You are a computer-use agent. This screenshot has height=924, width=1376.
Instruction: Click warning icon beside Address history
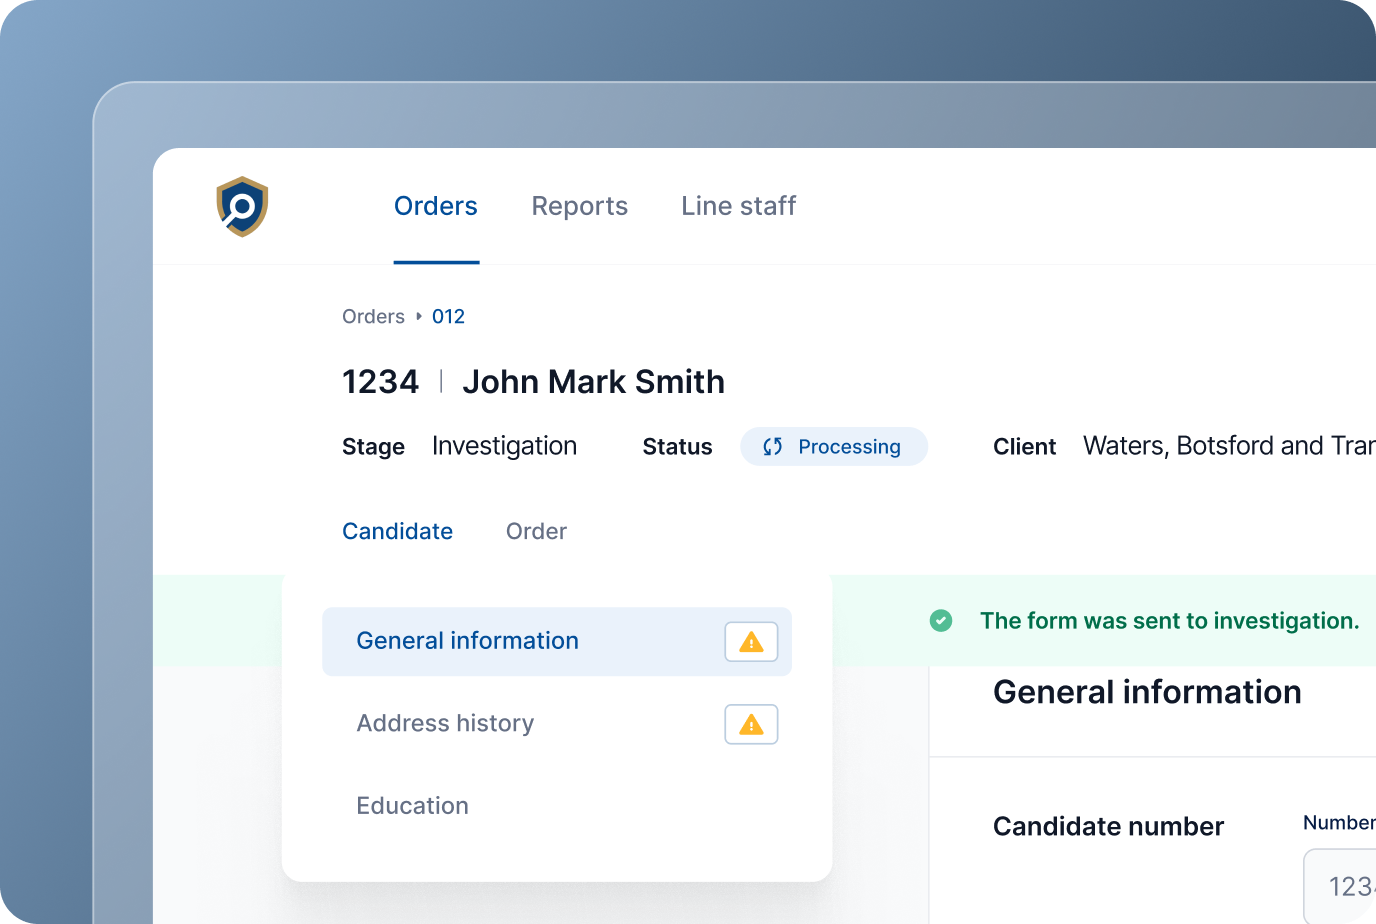[751, 725]
